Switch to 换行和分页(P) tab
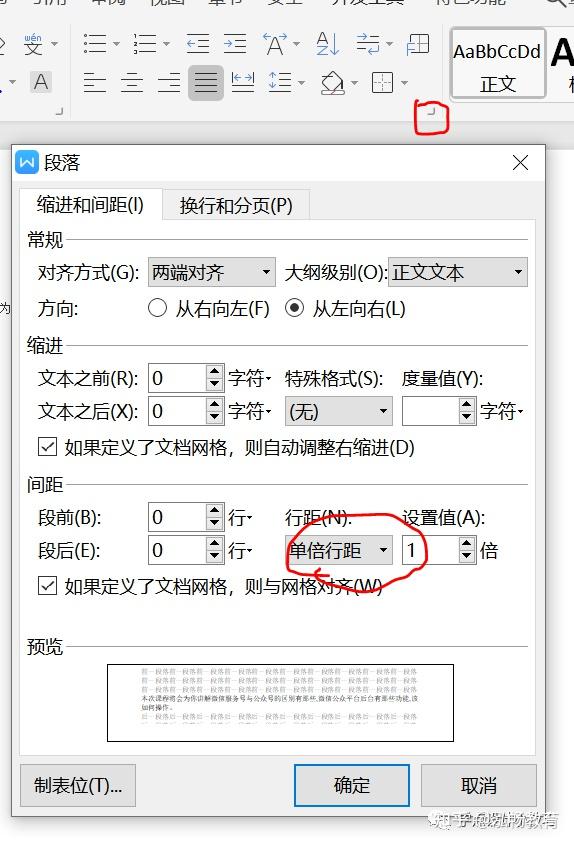This screenshot has width=574, height=846. pos(236,205)
